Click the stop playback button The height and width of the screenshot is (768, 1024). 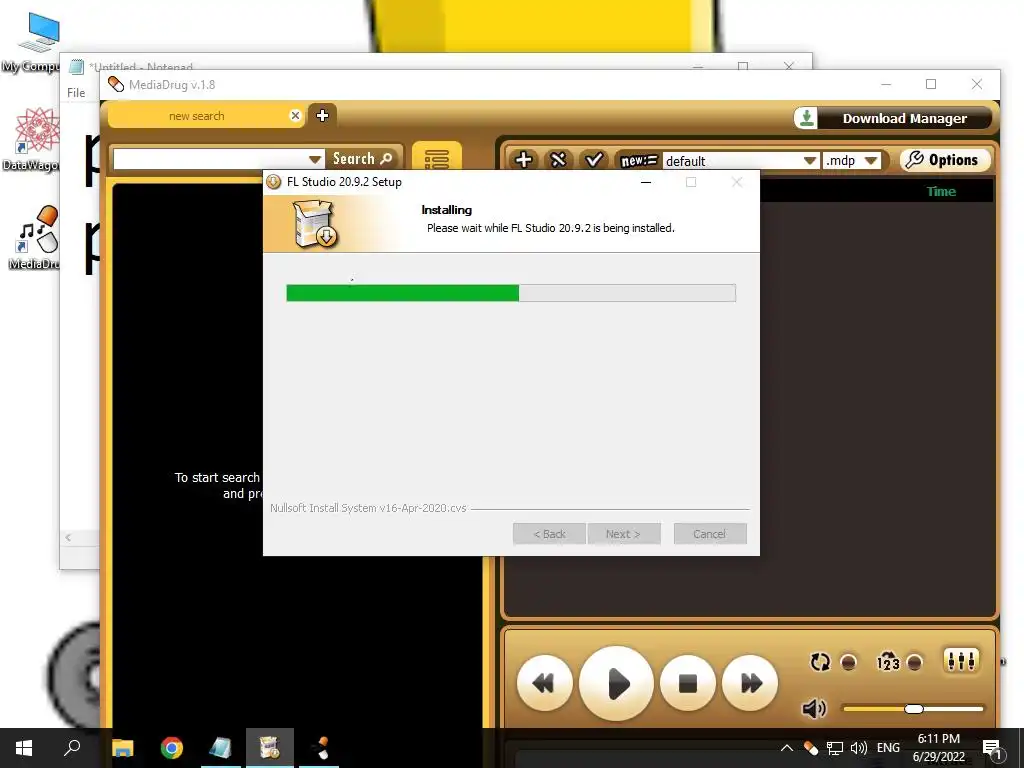(688, 683)
